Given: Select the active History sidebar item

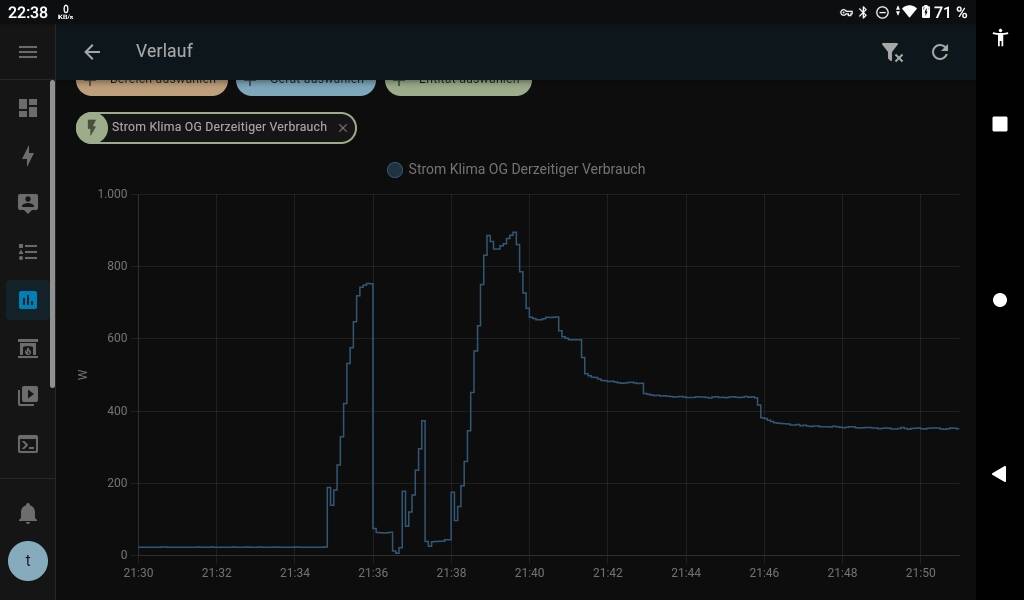Looking at the screenshot, I should pyautogui.click(x=28, y=300).
